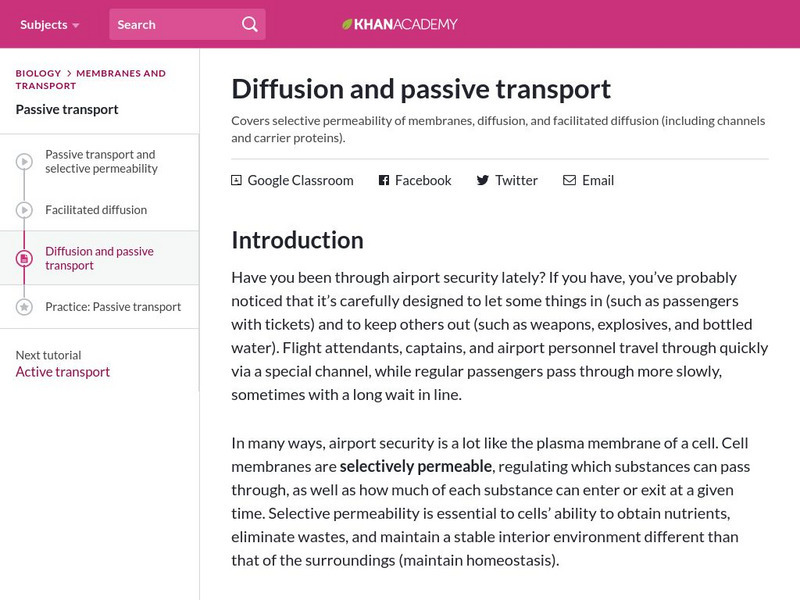Viewport: 800px width, 600px height.
Task: Click the article document icon beside Diffusion and passive transport
Action: point(22,255)
